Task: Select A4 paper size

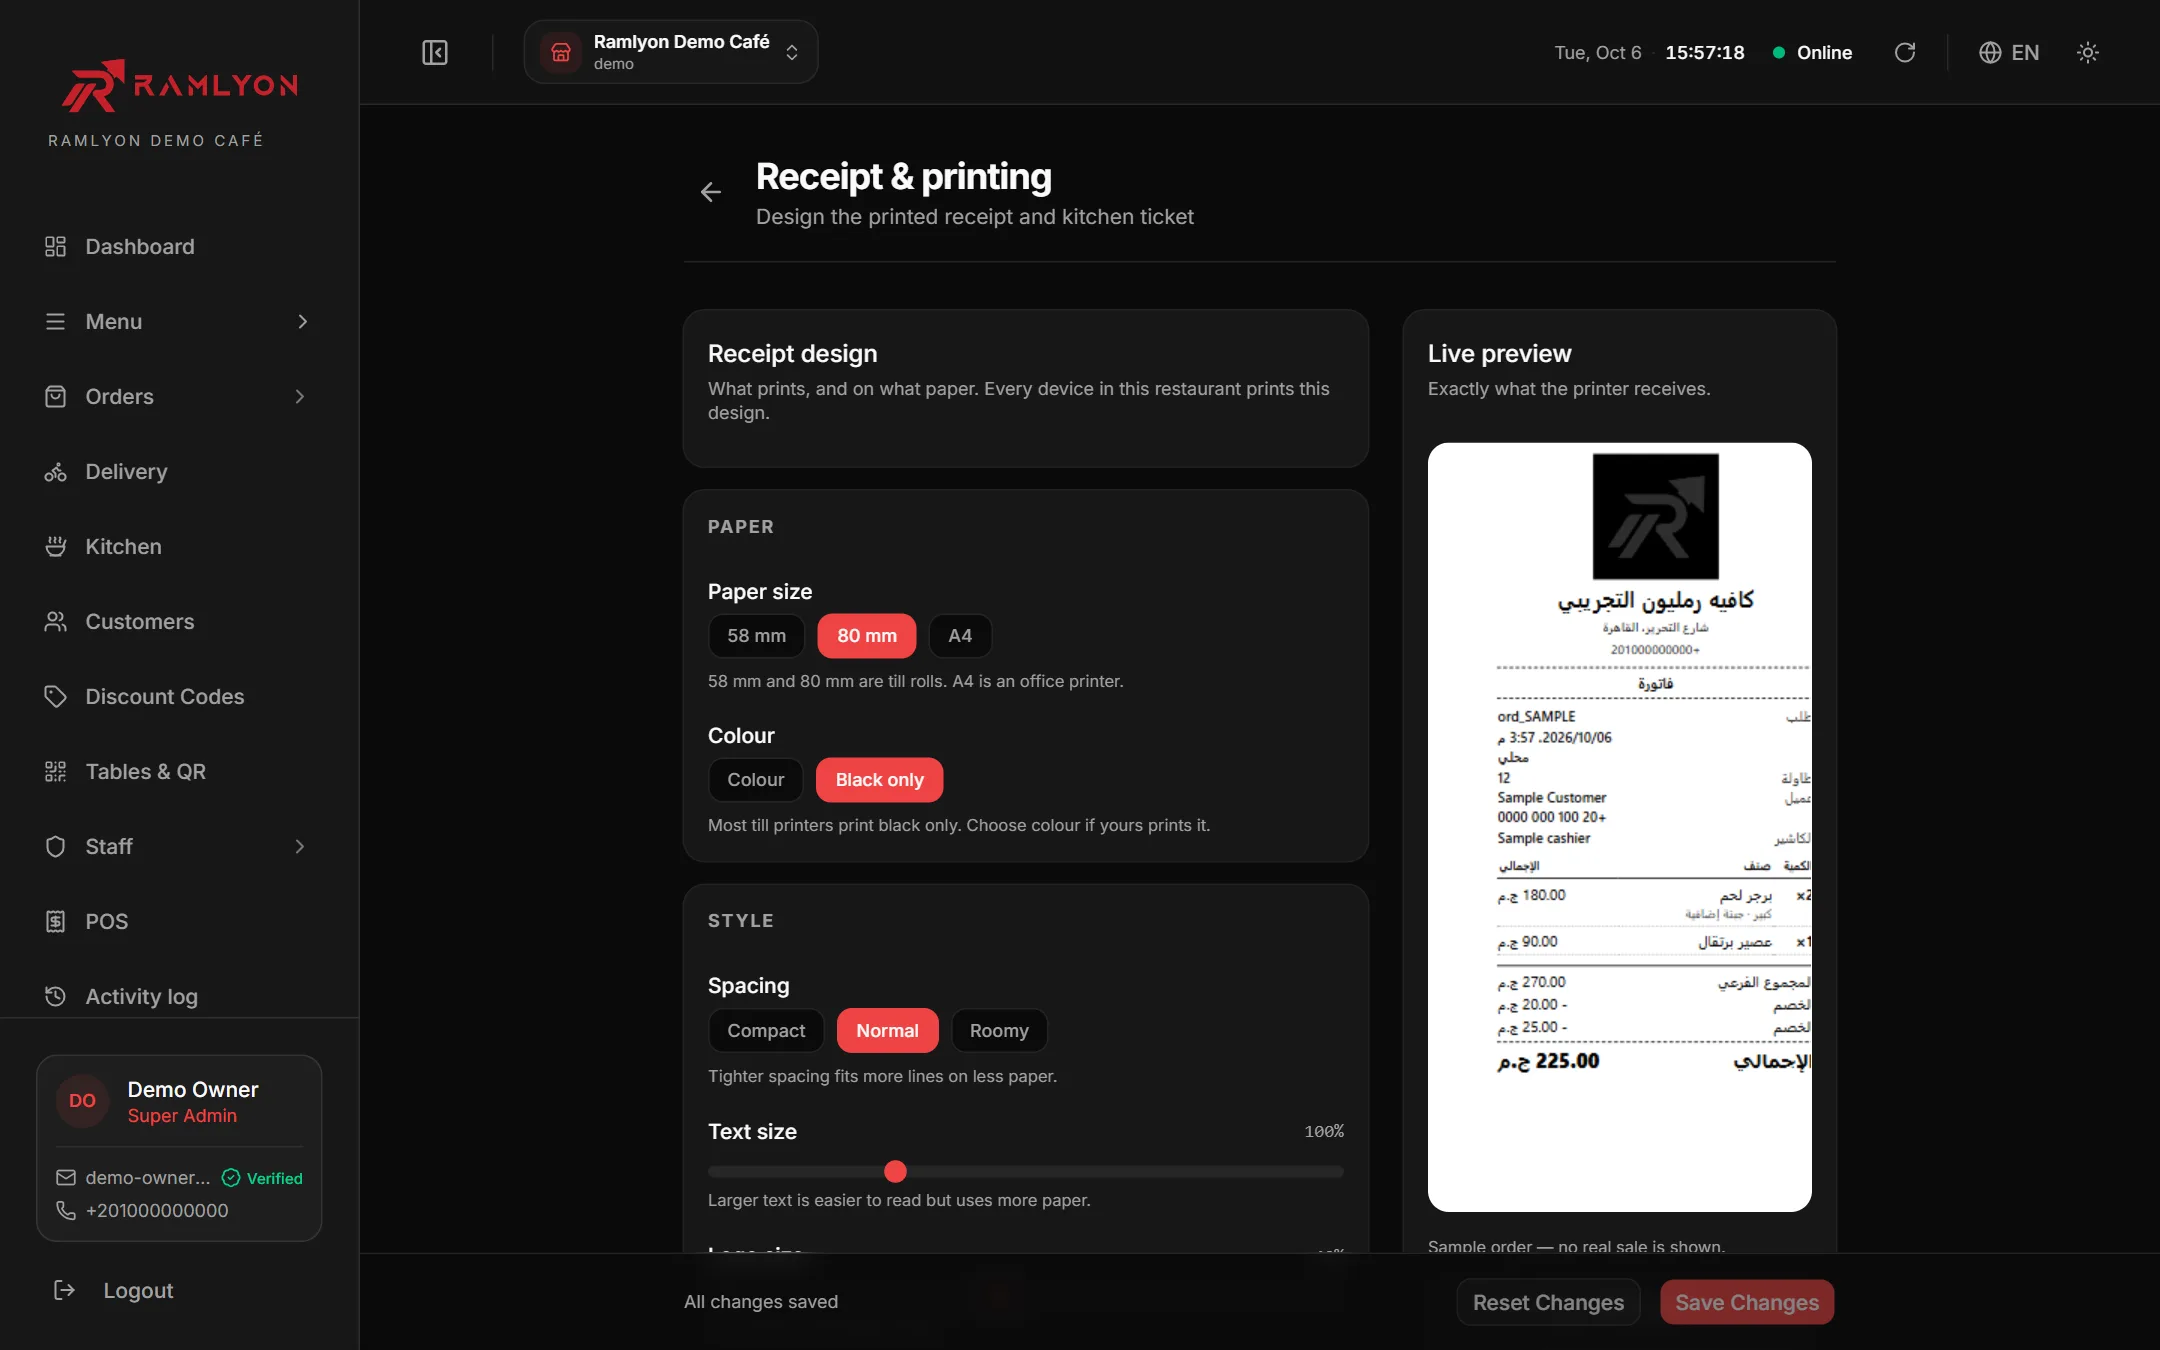Action: tap(960, 636)
